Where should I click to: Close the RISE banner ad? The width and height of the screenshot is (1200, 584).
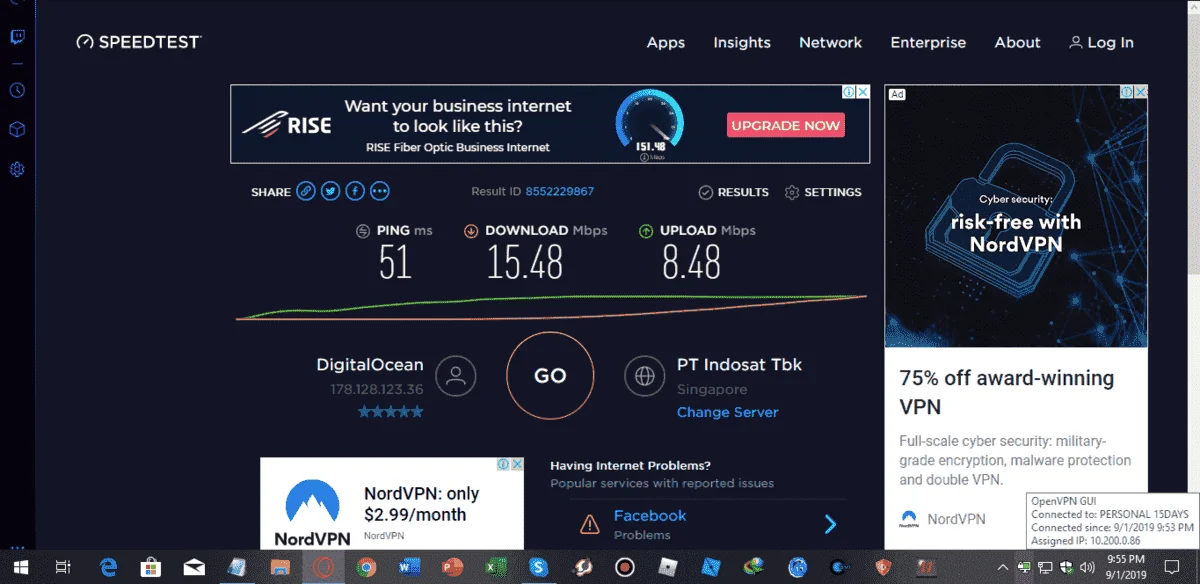coord(863,92)
